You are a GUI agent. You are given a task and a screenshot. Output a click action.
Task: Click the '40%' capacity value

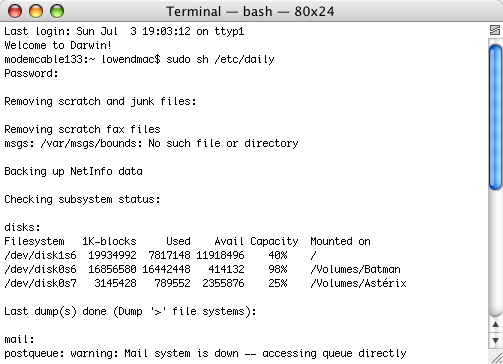pyautogui.click(x=278, y=255)
